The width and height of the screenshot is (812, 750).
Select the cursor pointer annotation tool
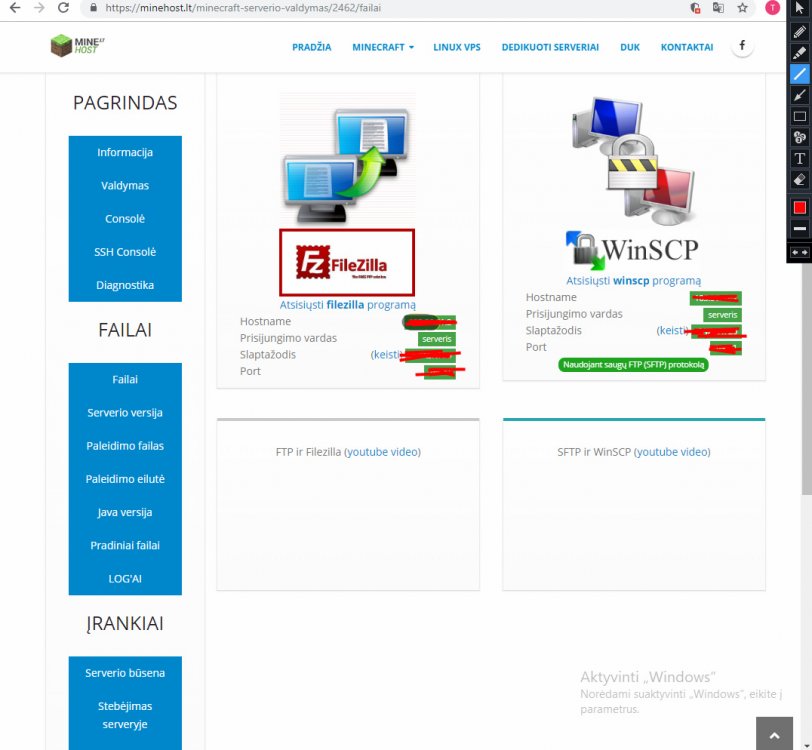[800, 8]
